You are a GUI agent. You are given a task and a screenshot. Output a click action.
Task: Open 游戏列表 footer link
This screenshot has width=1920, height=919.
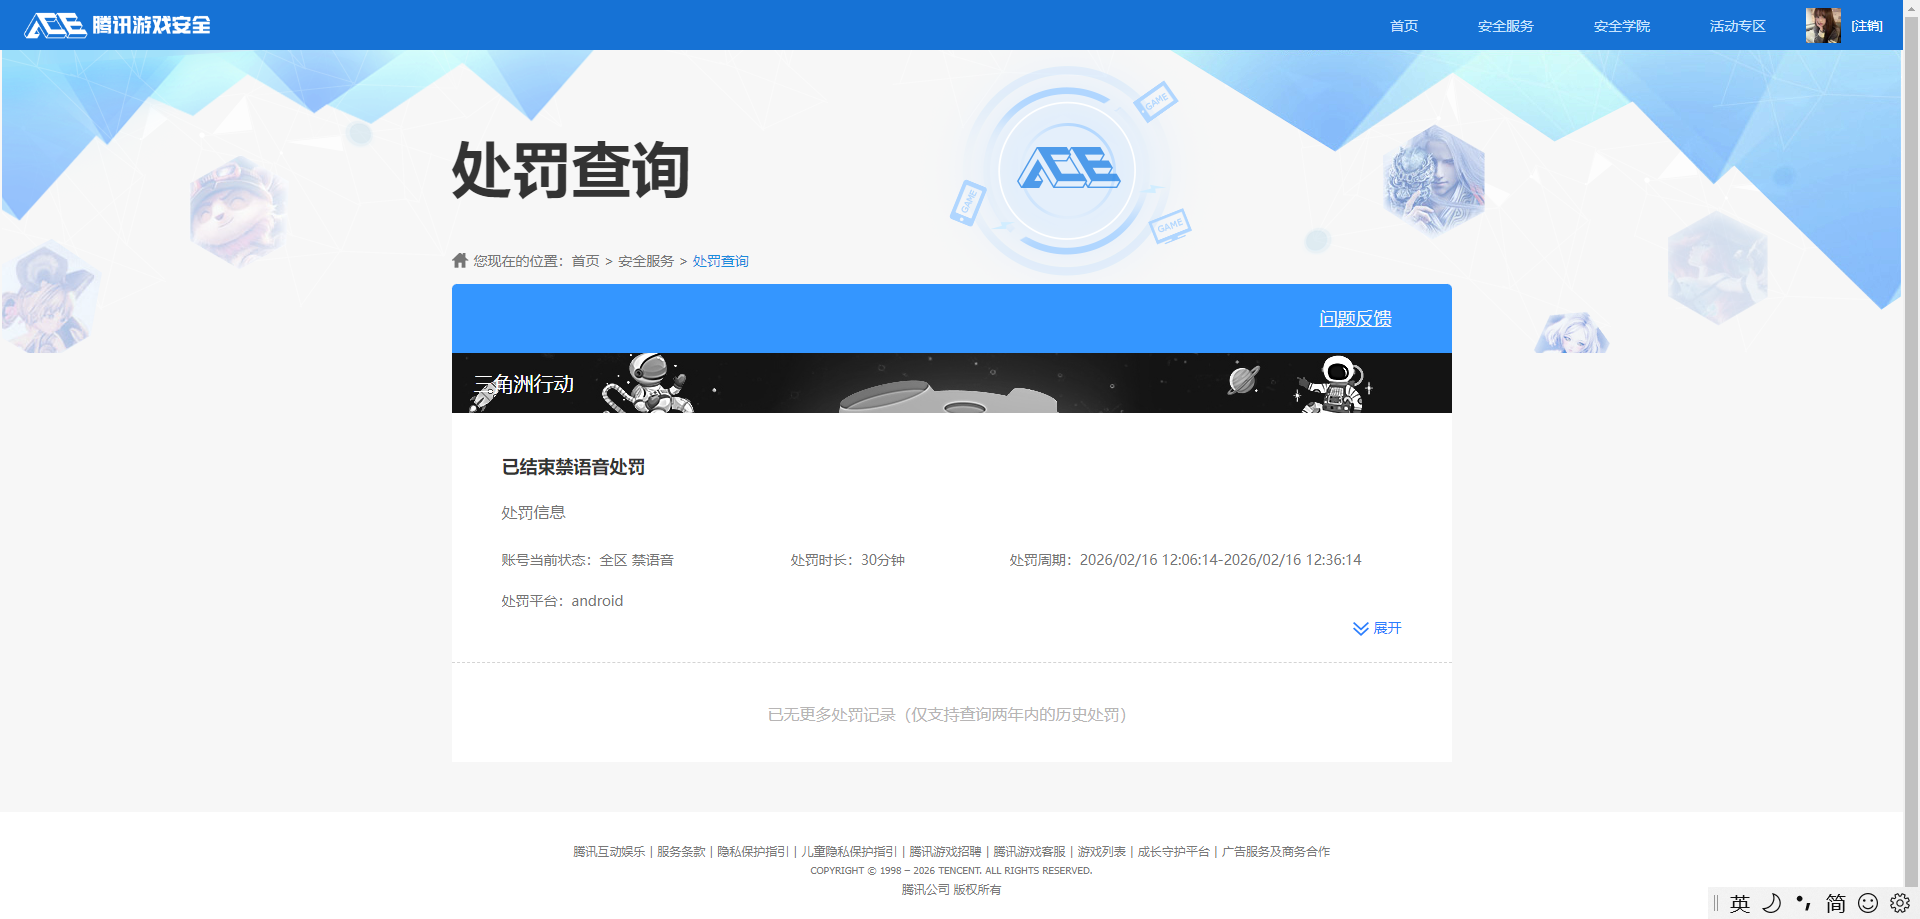coord(1101,852)
